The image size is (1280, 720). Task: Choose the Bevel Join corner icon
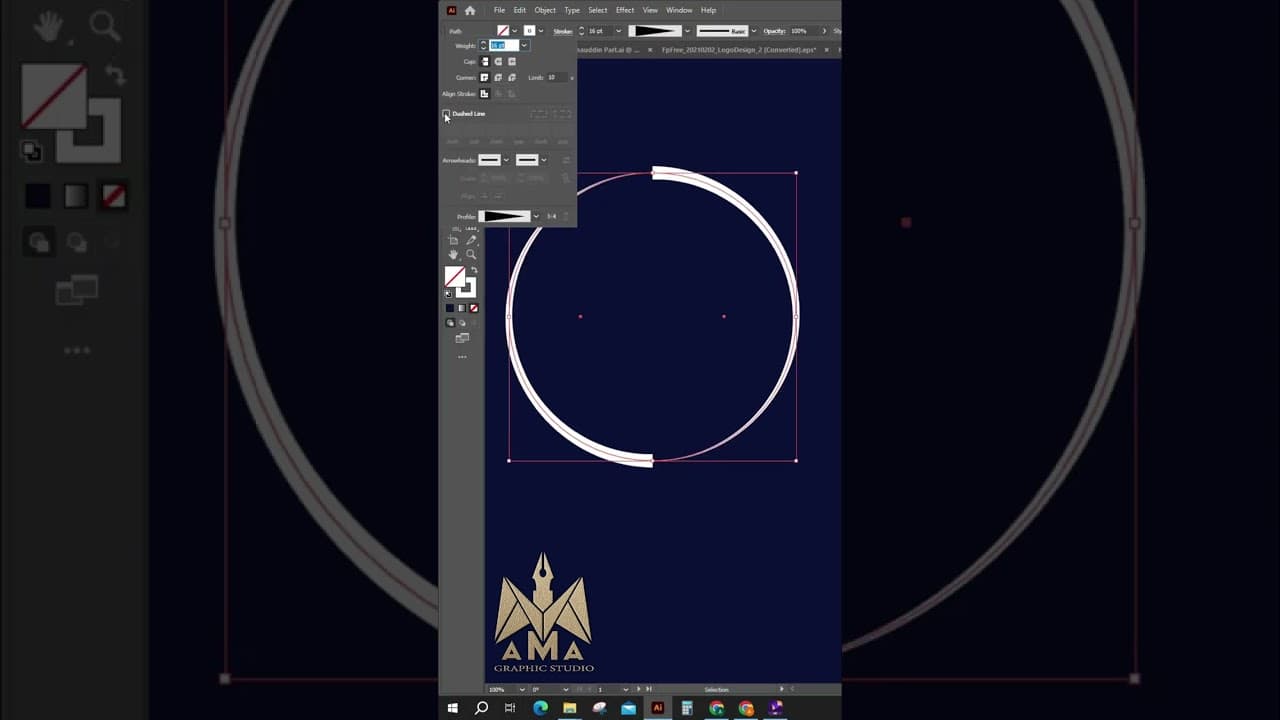click(512, 78)
